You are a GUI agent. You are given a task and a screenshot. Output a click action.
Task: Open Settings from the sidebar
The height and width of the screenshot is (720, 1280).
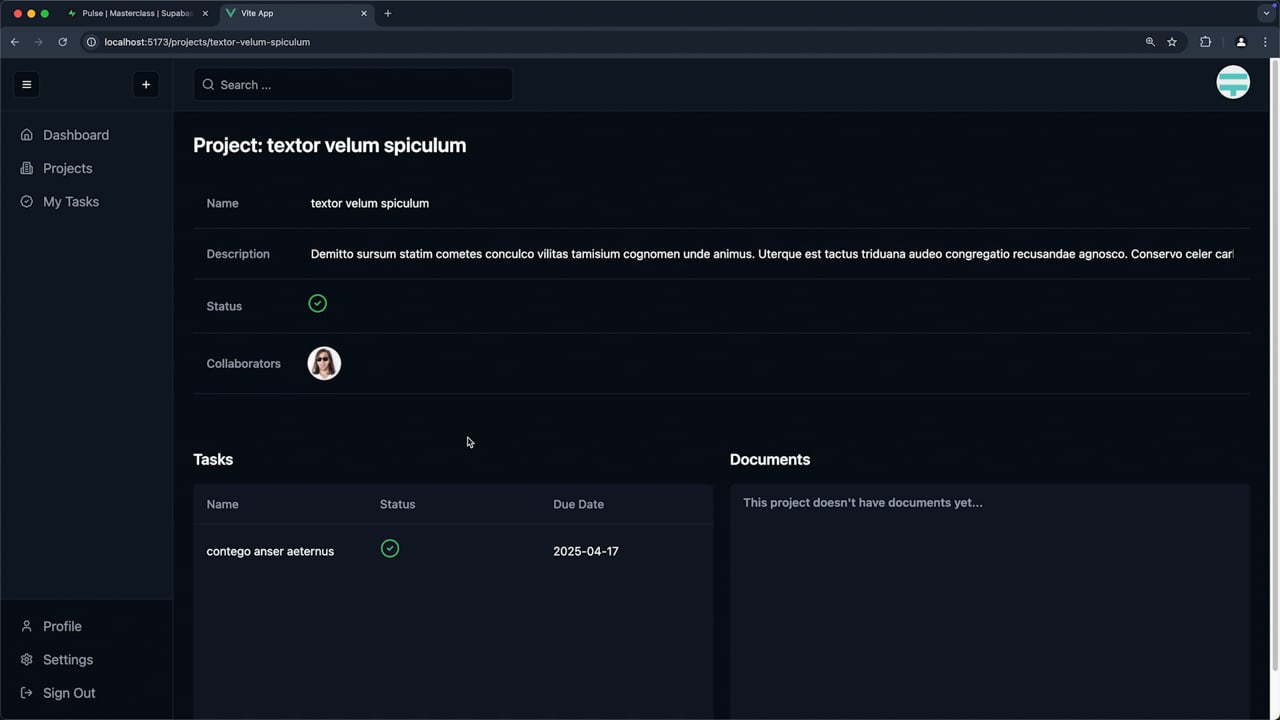coord(68,660)
